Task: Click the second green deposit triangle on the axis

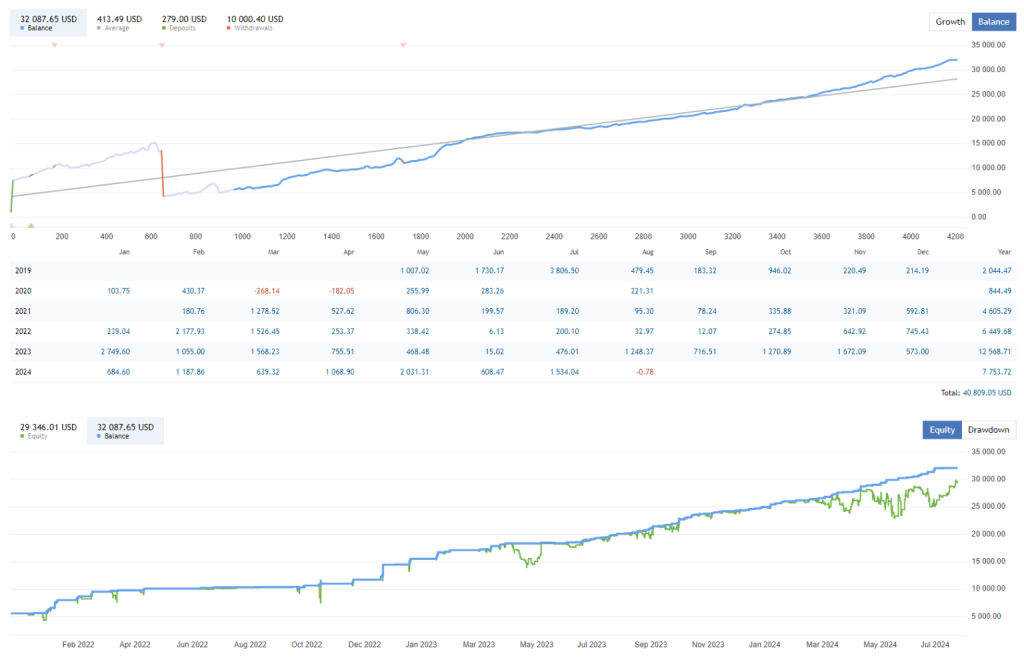Action: [x=30, y=225]
